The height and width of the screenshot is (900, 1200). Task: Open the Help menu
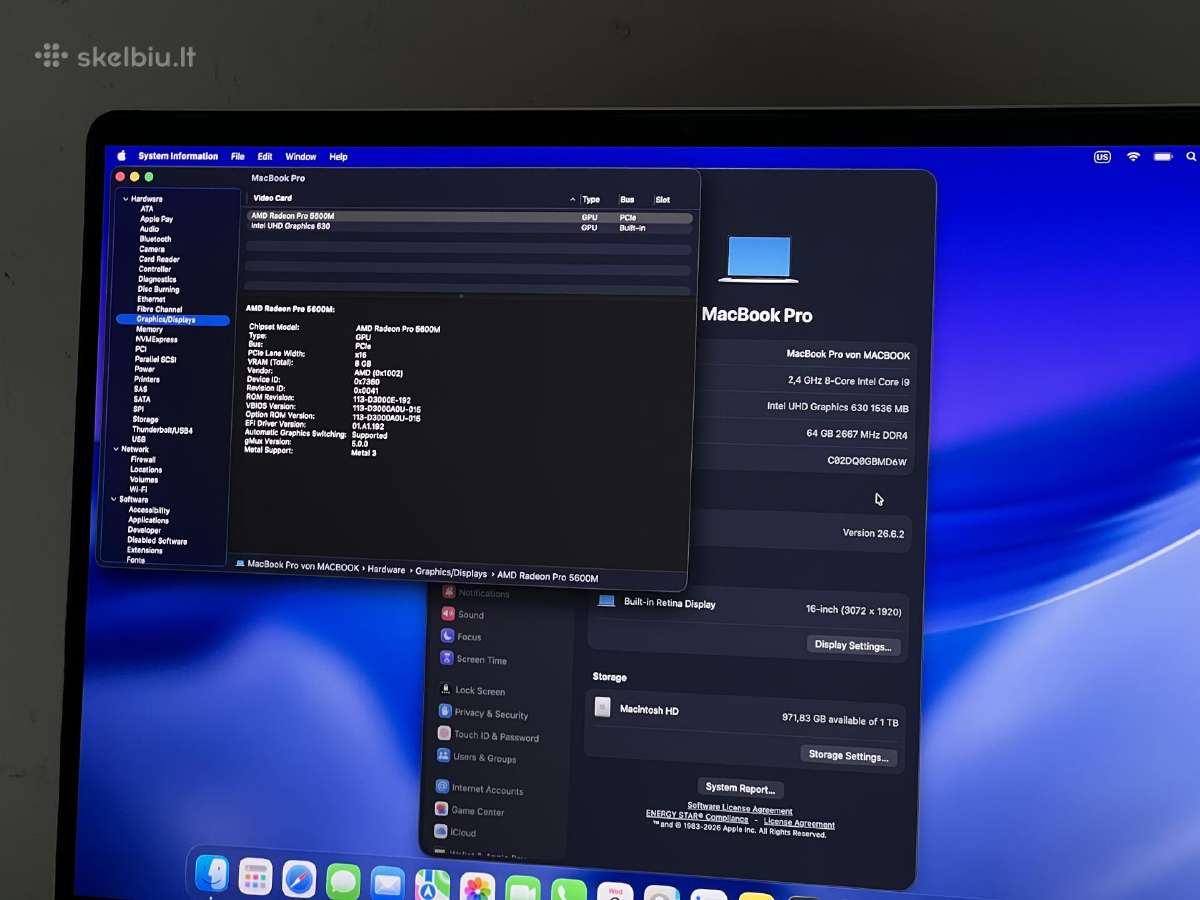(x=339, y=157)
